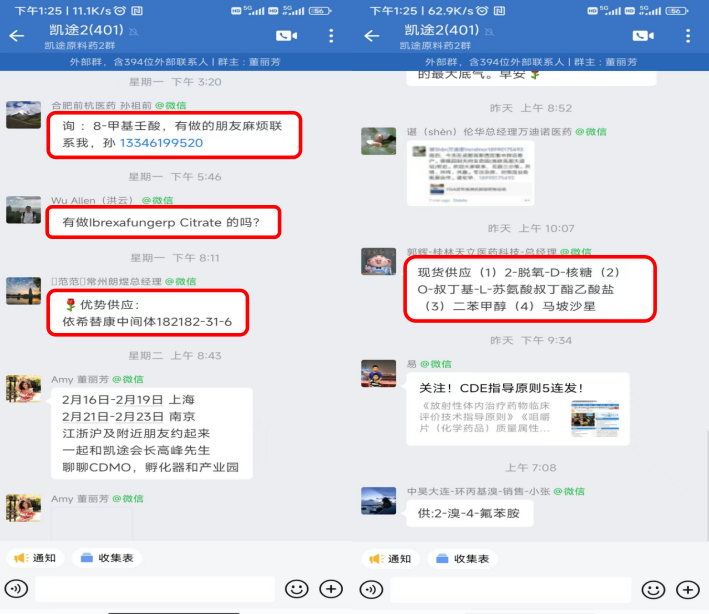Tap the plus icon in left chat
This screenshot has height=614, width=709.
(331, 589)
